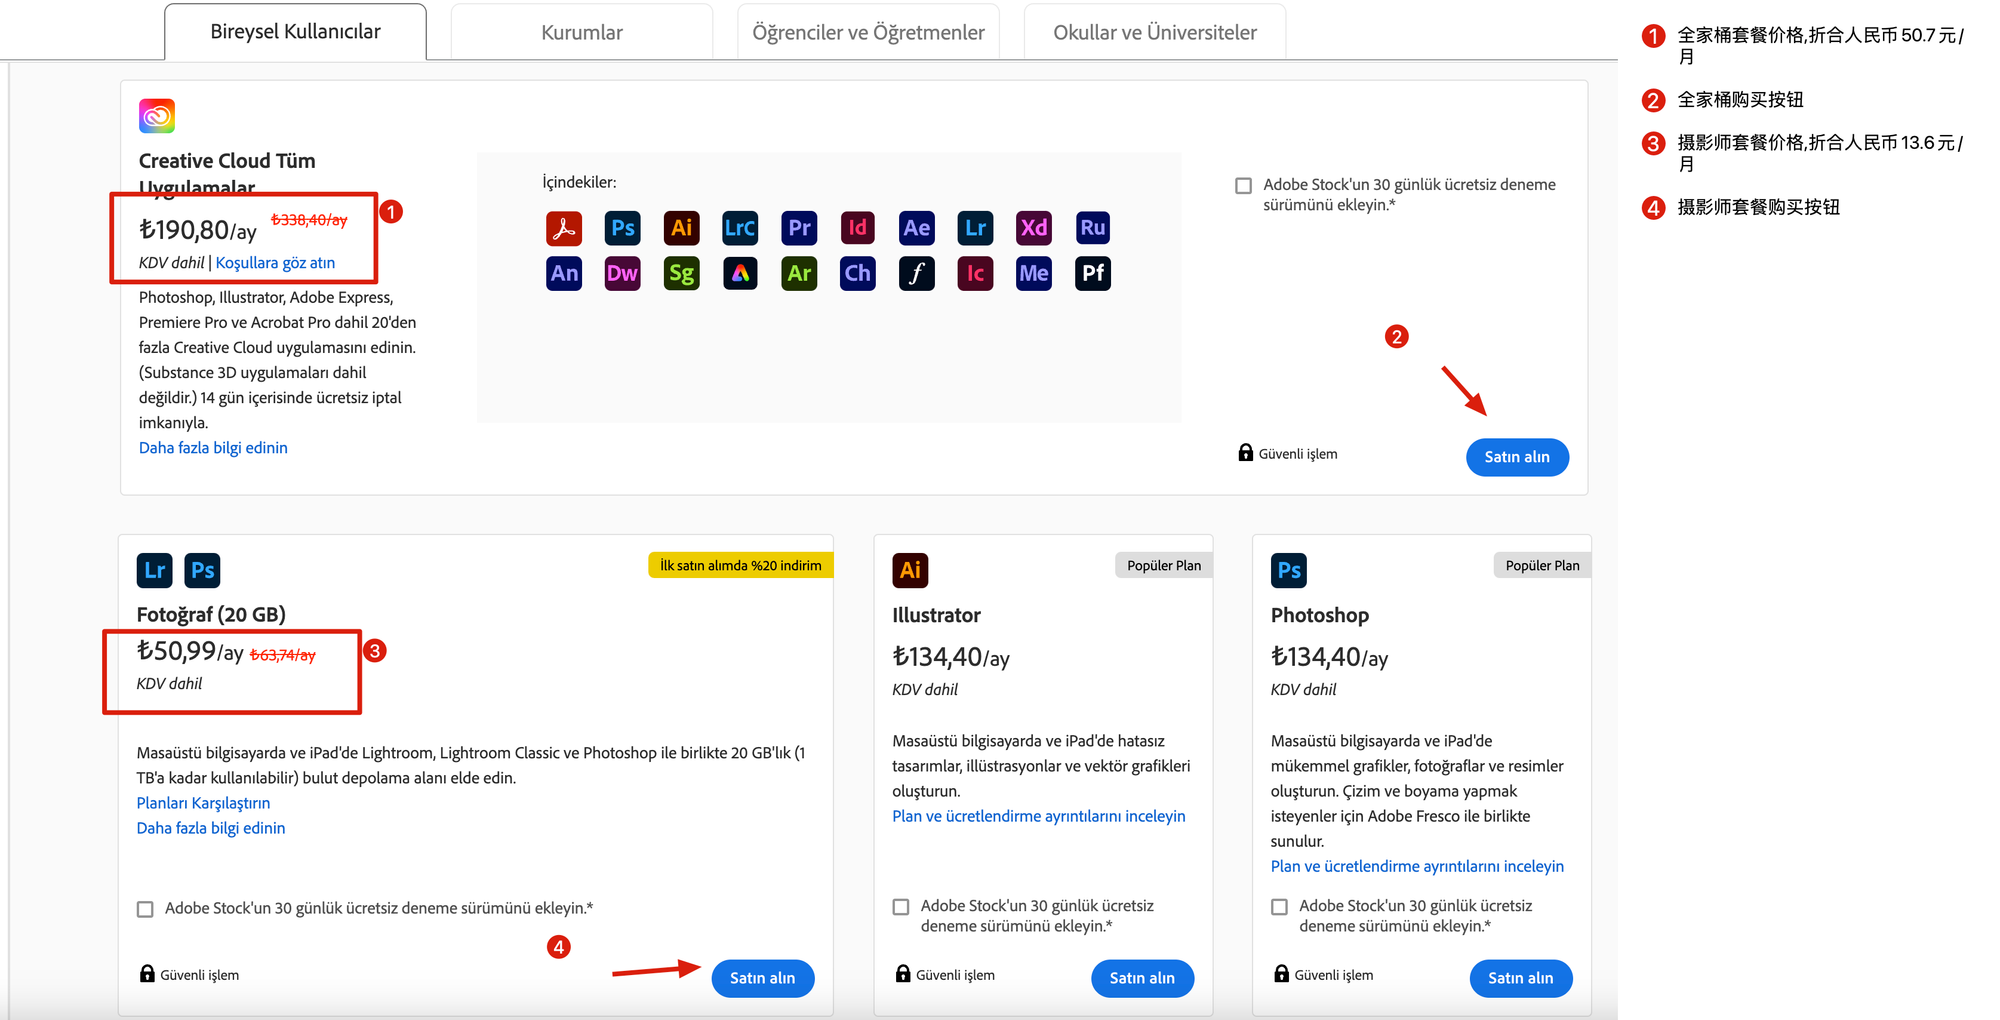Image resolution: width=2000 pixels, height=1020 pixels.
Task: Click the Photoshop icon in İçindekiler list
Action: 623,228
